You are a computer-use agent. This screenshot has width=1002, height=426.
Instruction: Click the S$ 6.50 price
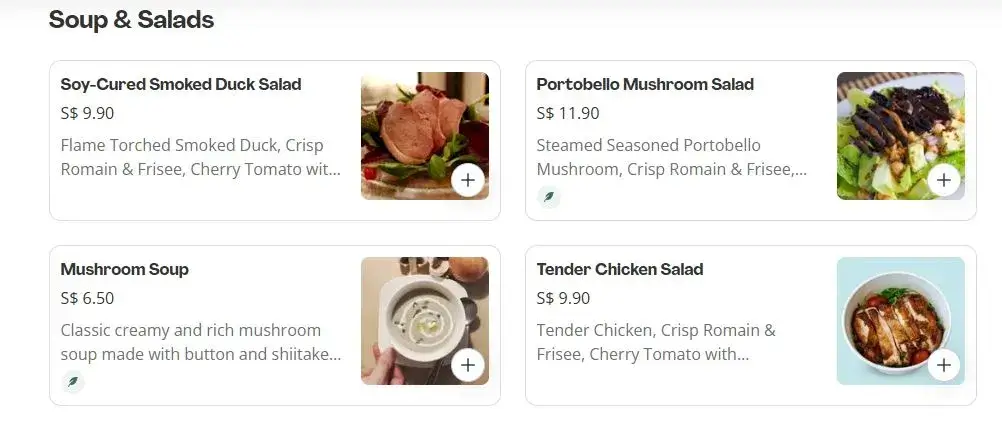coord(88,298)
